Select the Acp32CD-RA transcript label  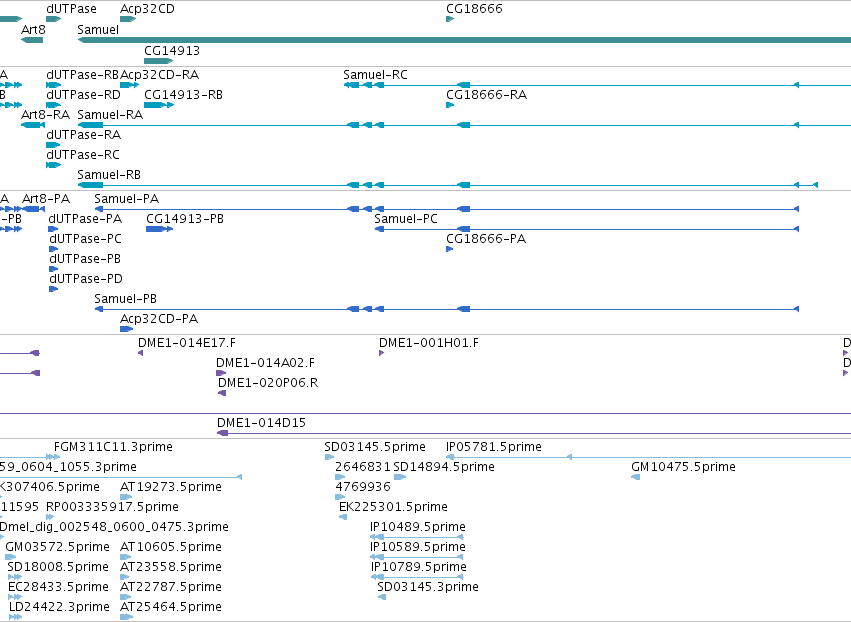click(x=160, y=74)
